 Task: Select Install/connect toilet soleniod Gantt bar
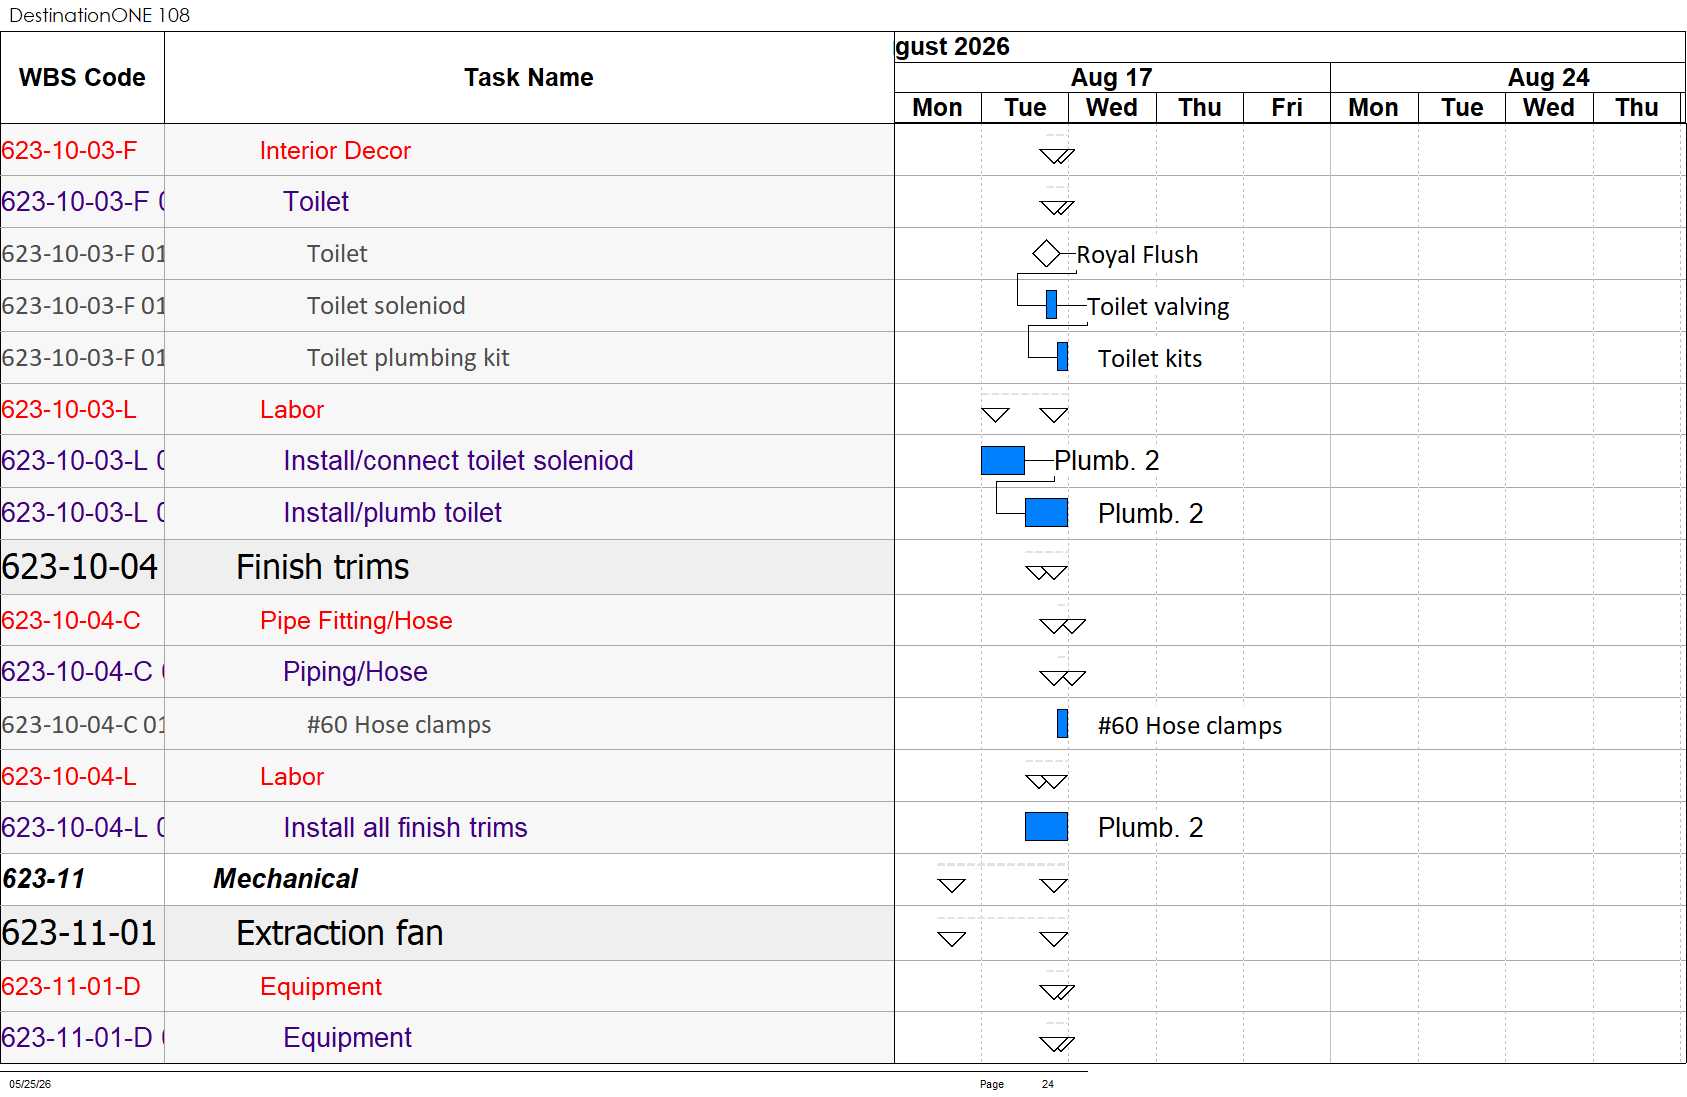click(1003, 460)
